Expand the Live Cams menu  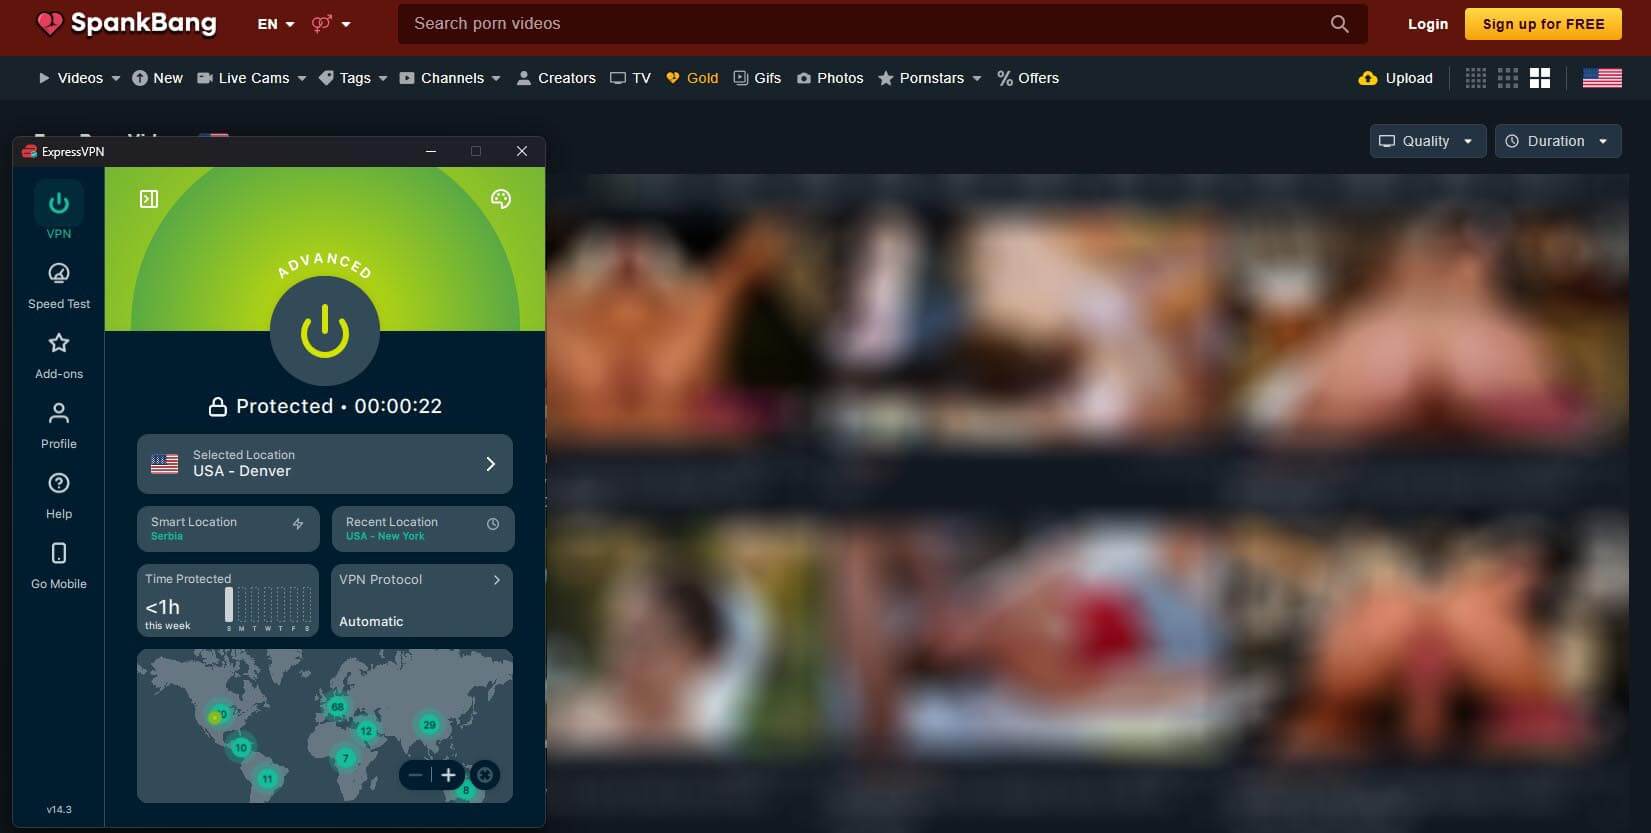(252, 78)
